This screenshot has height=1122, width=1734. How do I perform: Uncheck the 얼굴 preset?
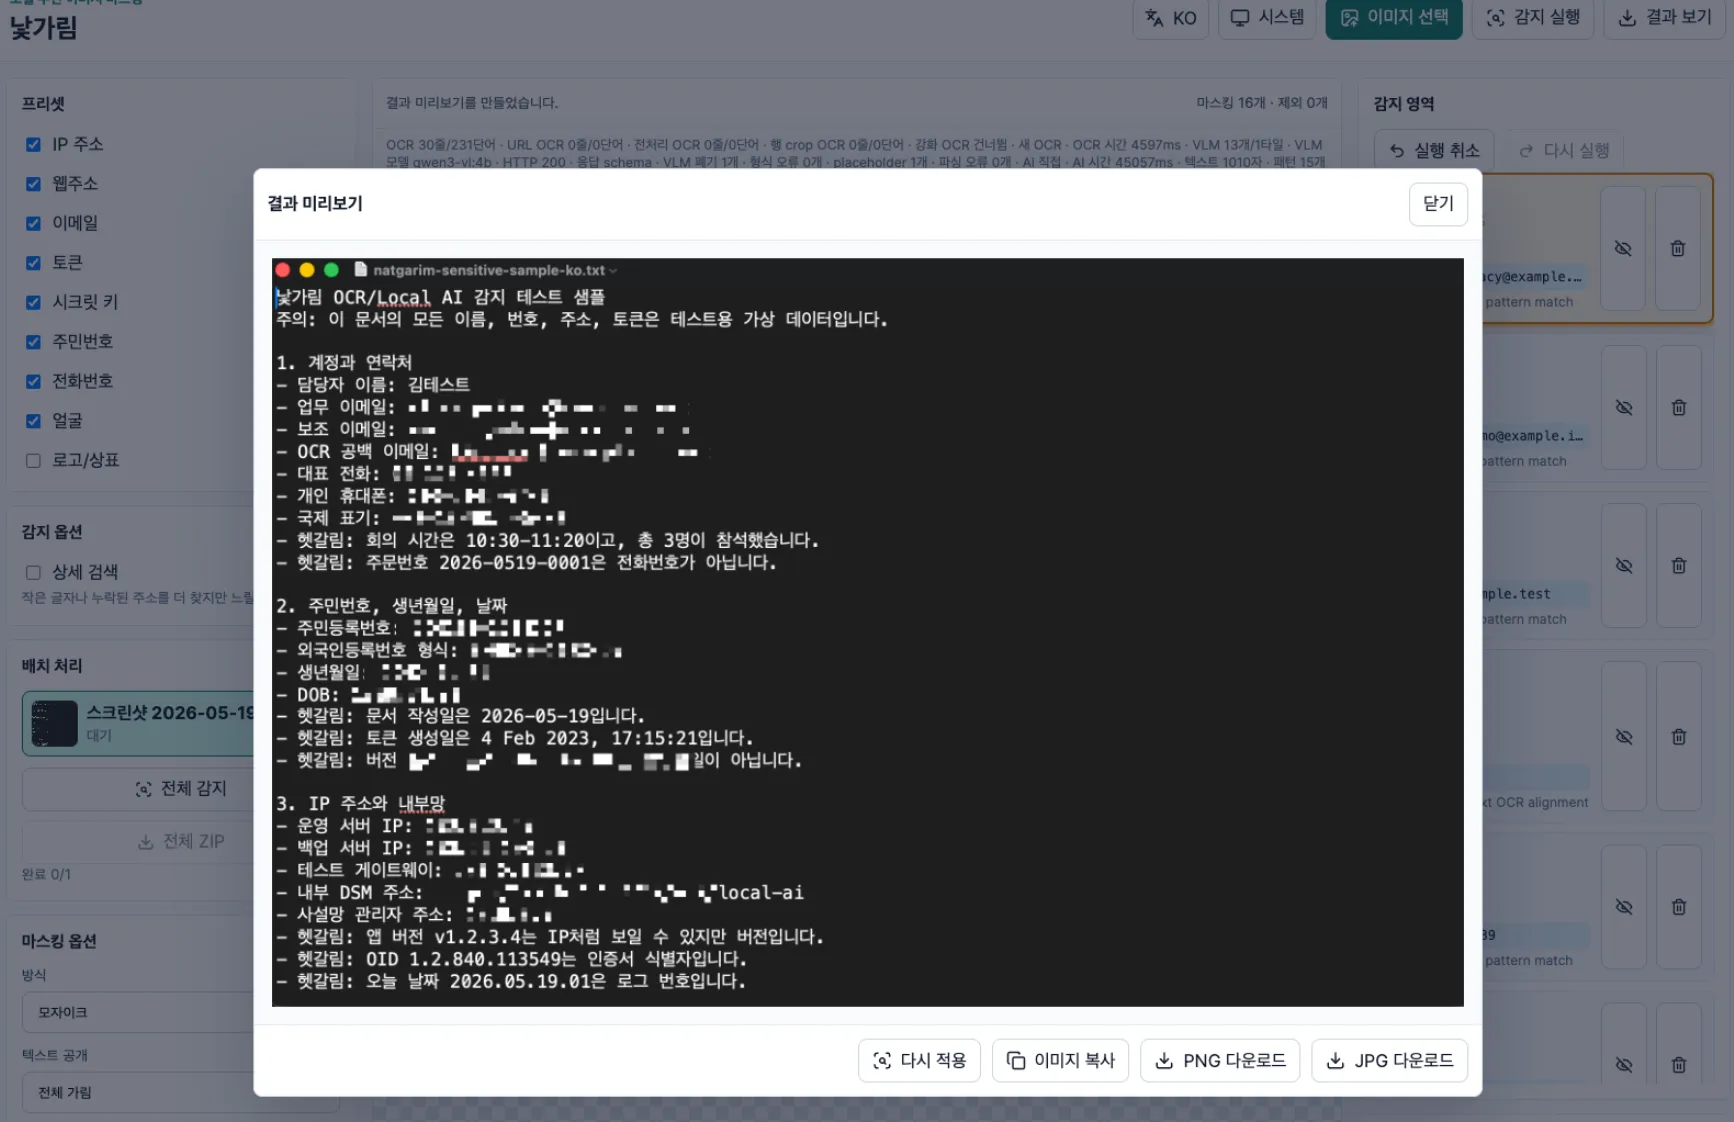click(x=33, y=421)
